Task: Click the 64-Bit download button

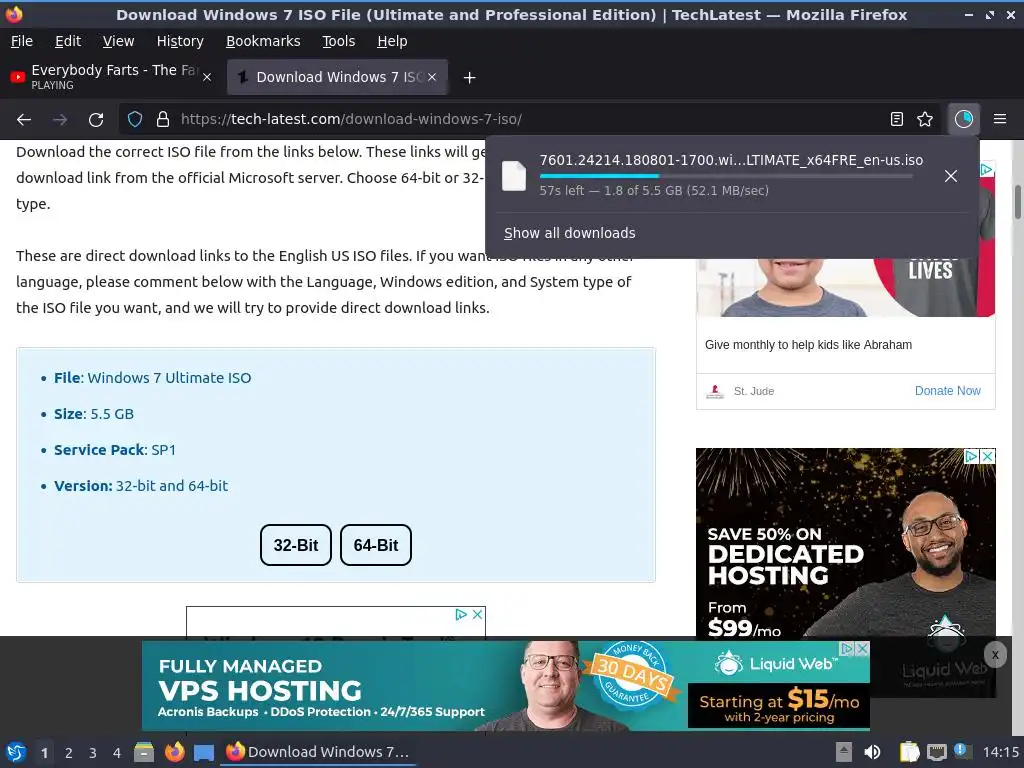Action: pyautogui.click(x=376, y=545)
